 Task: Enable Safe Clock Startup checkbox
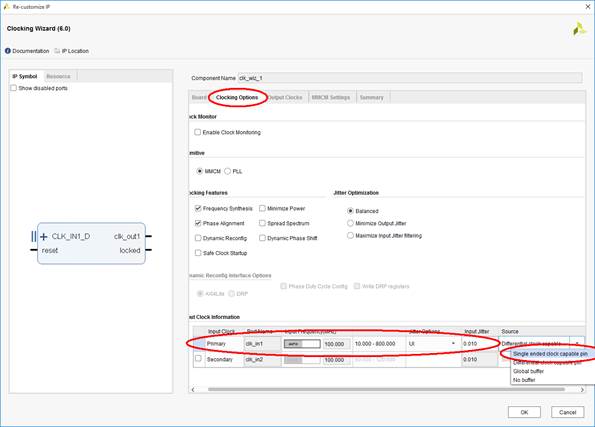point(198,253)
